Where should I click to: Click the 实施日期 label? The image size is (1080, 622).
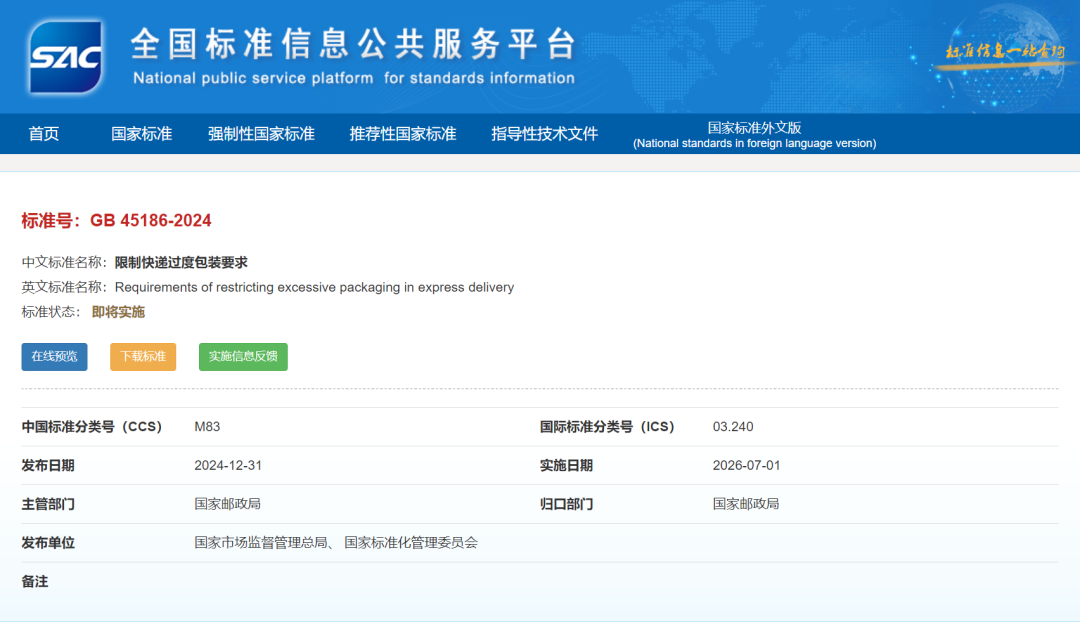tap(566, 466)
